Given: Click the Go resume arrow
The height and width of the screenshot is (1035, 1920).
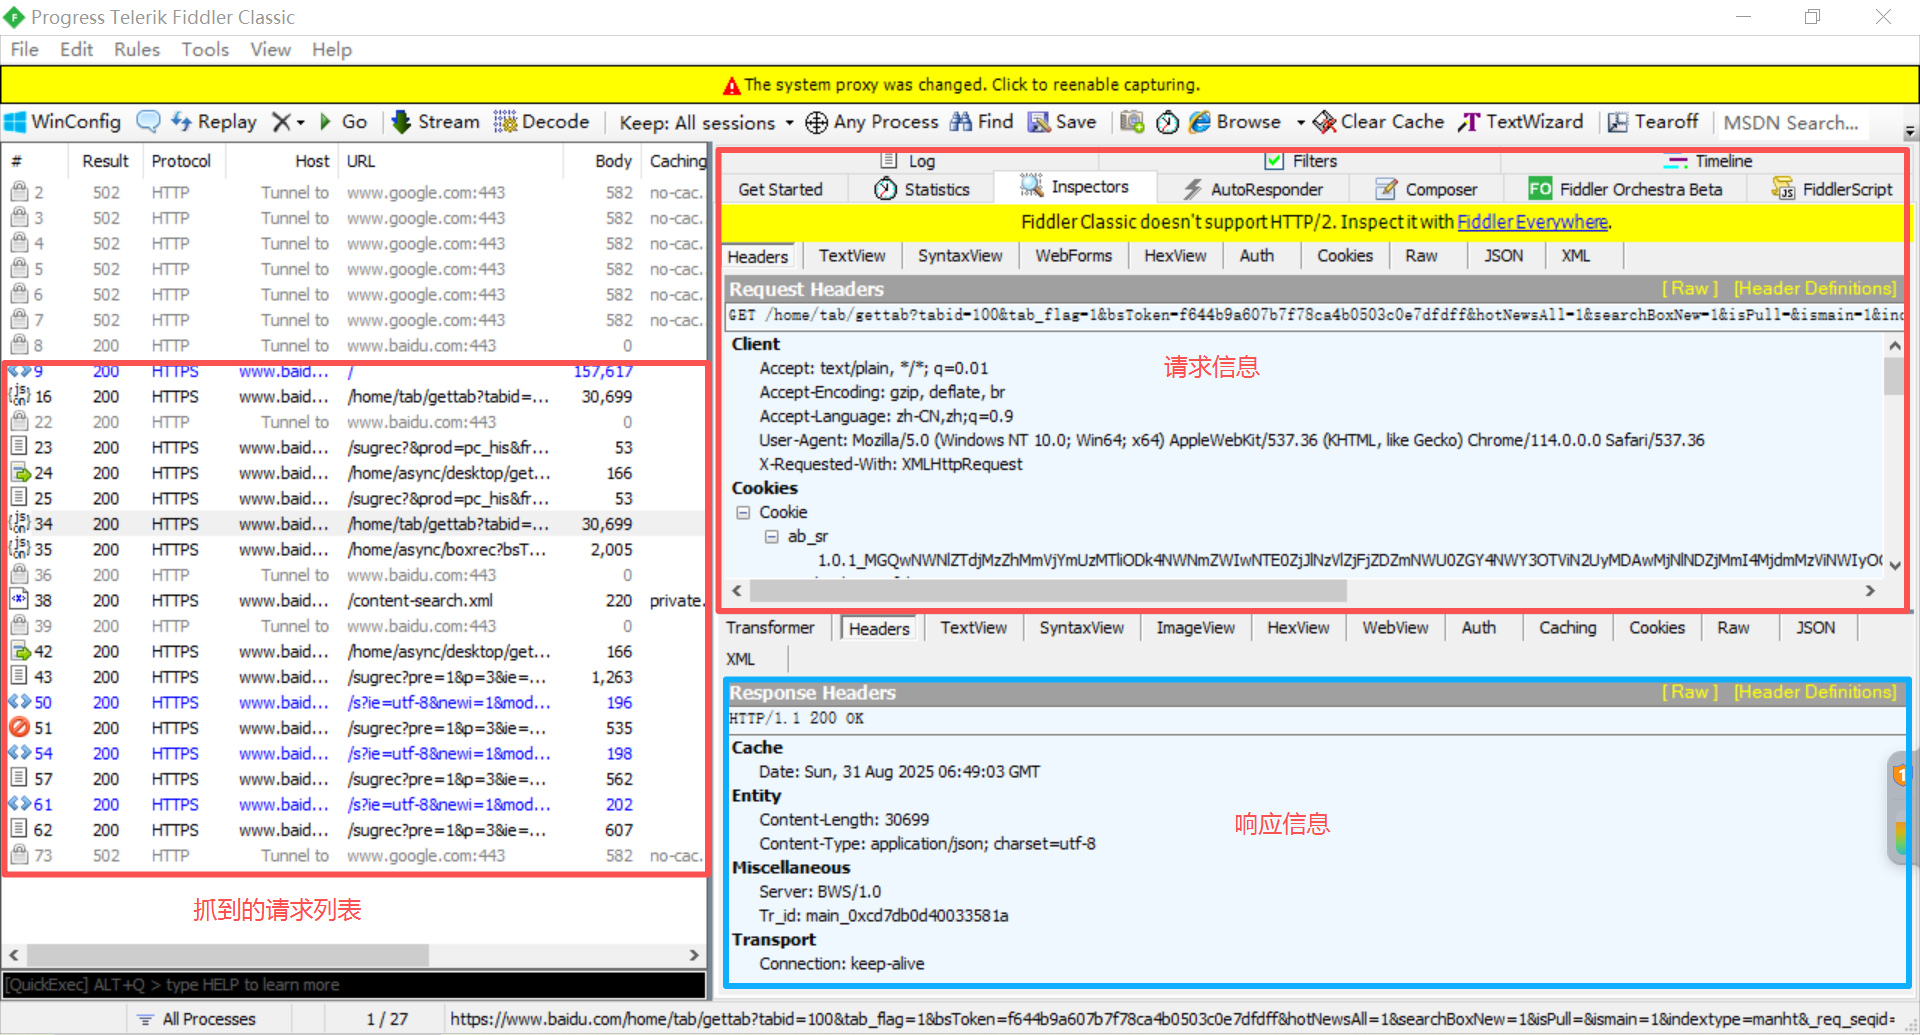Looking at the screenshot, I should (x=343, y=122).
